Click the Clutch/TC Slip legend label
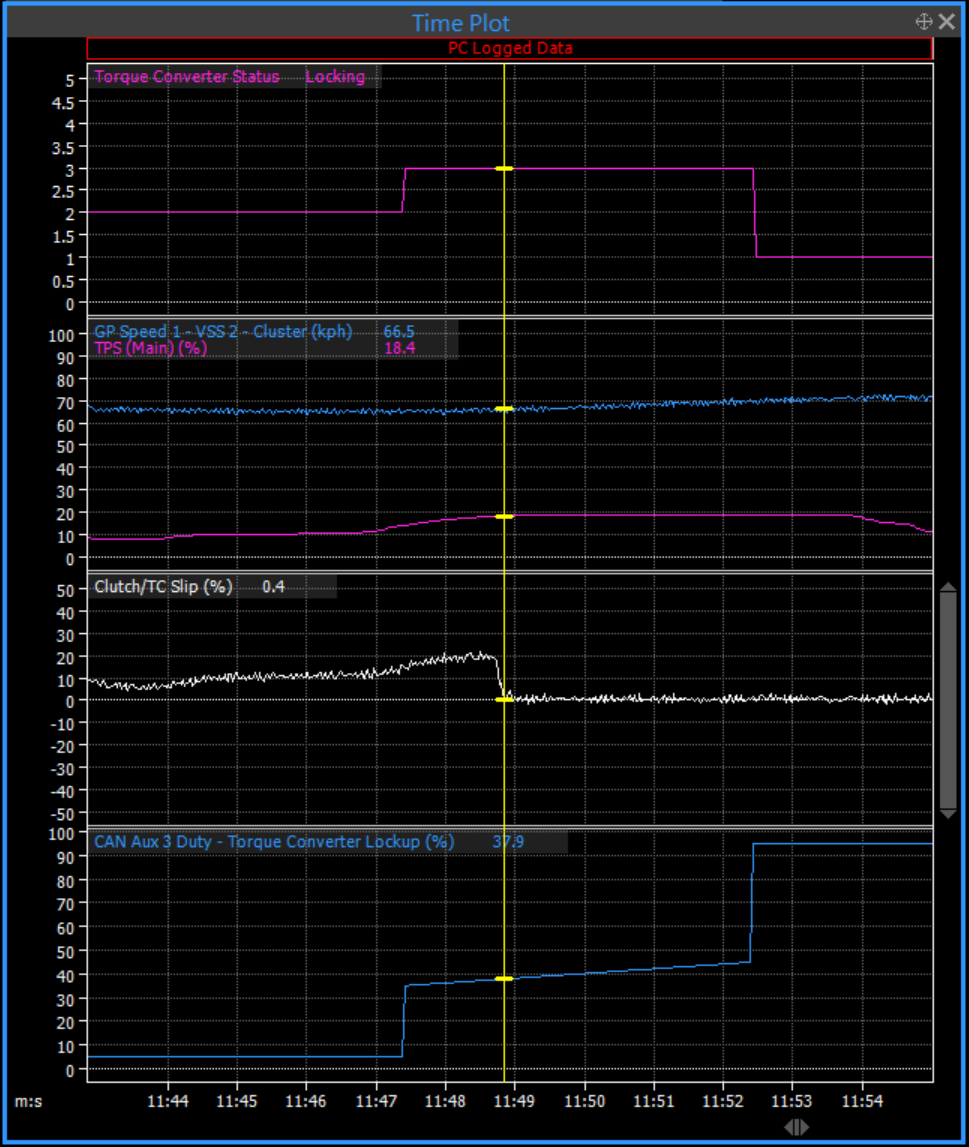The width and height of the screenshot is (969, 1147). point(163,587)
